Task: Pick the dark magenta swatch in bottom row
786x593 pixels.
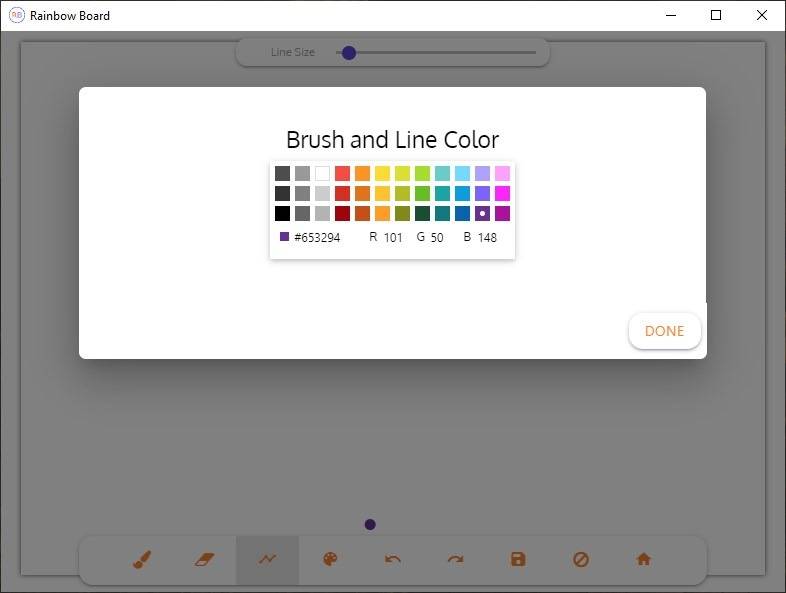Action: pyautogui.click(x=502, y=214)
